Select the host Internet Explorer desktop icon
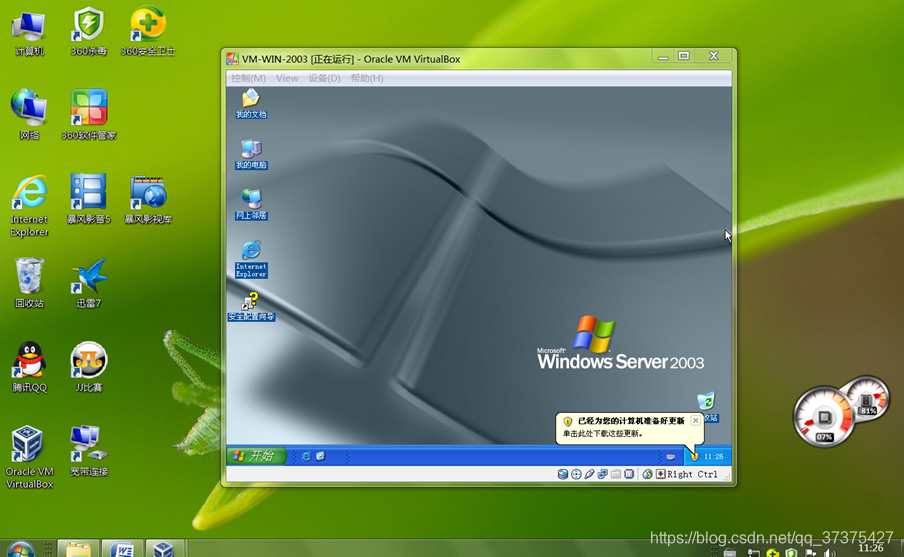Viewport: 904px width, 557px height. coord(29,206)
